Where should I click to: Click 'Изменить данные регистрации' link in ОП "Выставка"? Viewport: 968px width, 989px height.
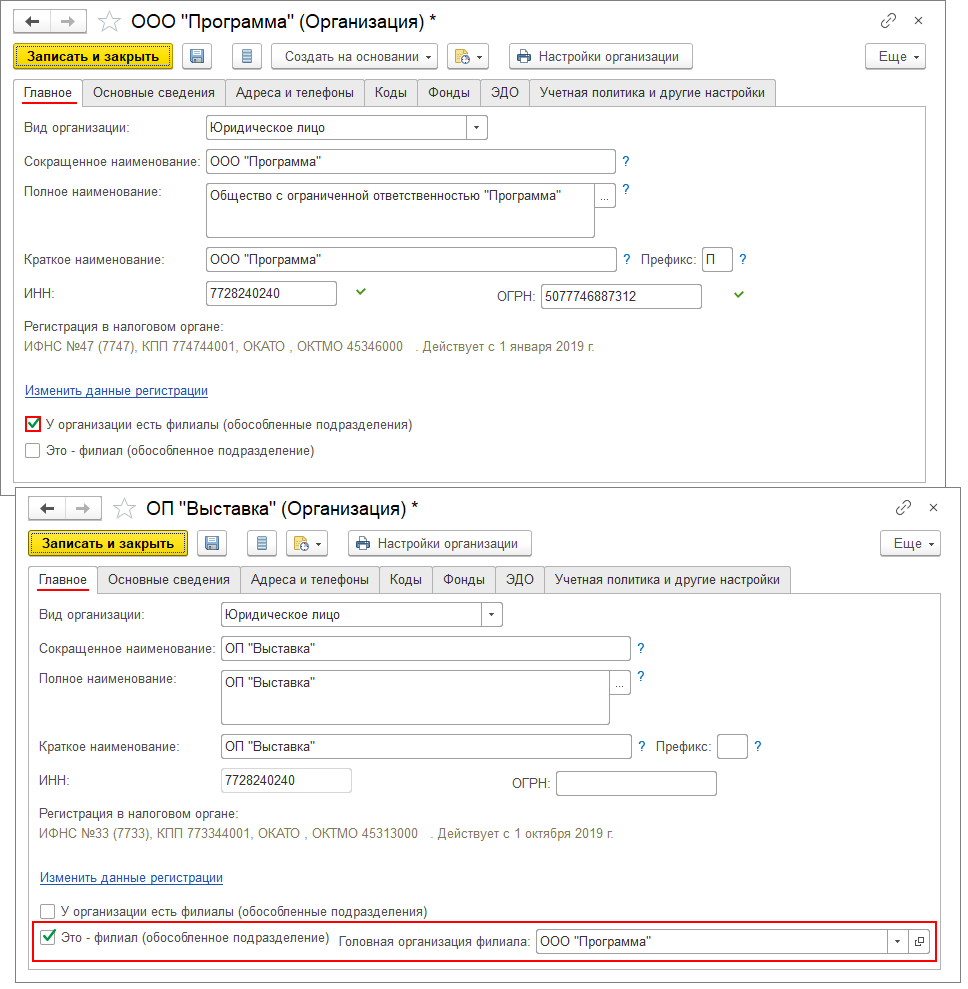[131, 877]
